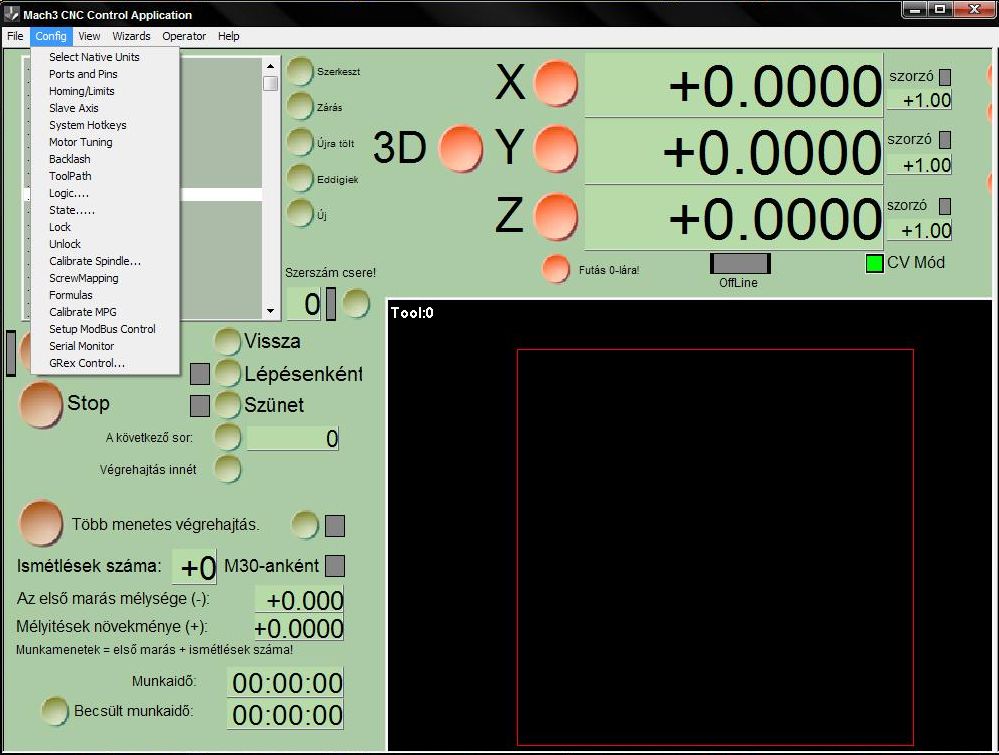Click the Eddigiek round button
This screenshot has width=999, height=755.
pos(299,178)
